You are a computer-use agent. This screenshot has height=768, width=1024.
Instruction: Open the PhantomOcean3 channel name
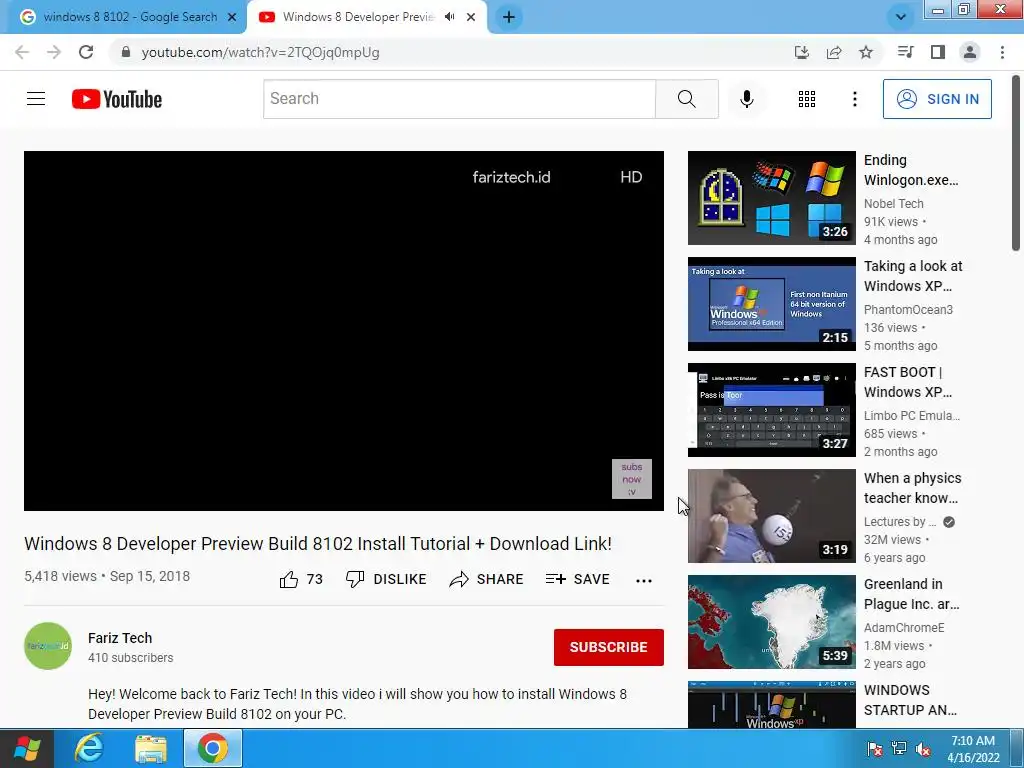tap(908, 310)
